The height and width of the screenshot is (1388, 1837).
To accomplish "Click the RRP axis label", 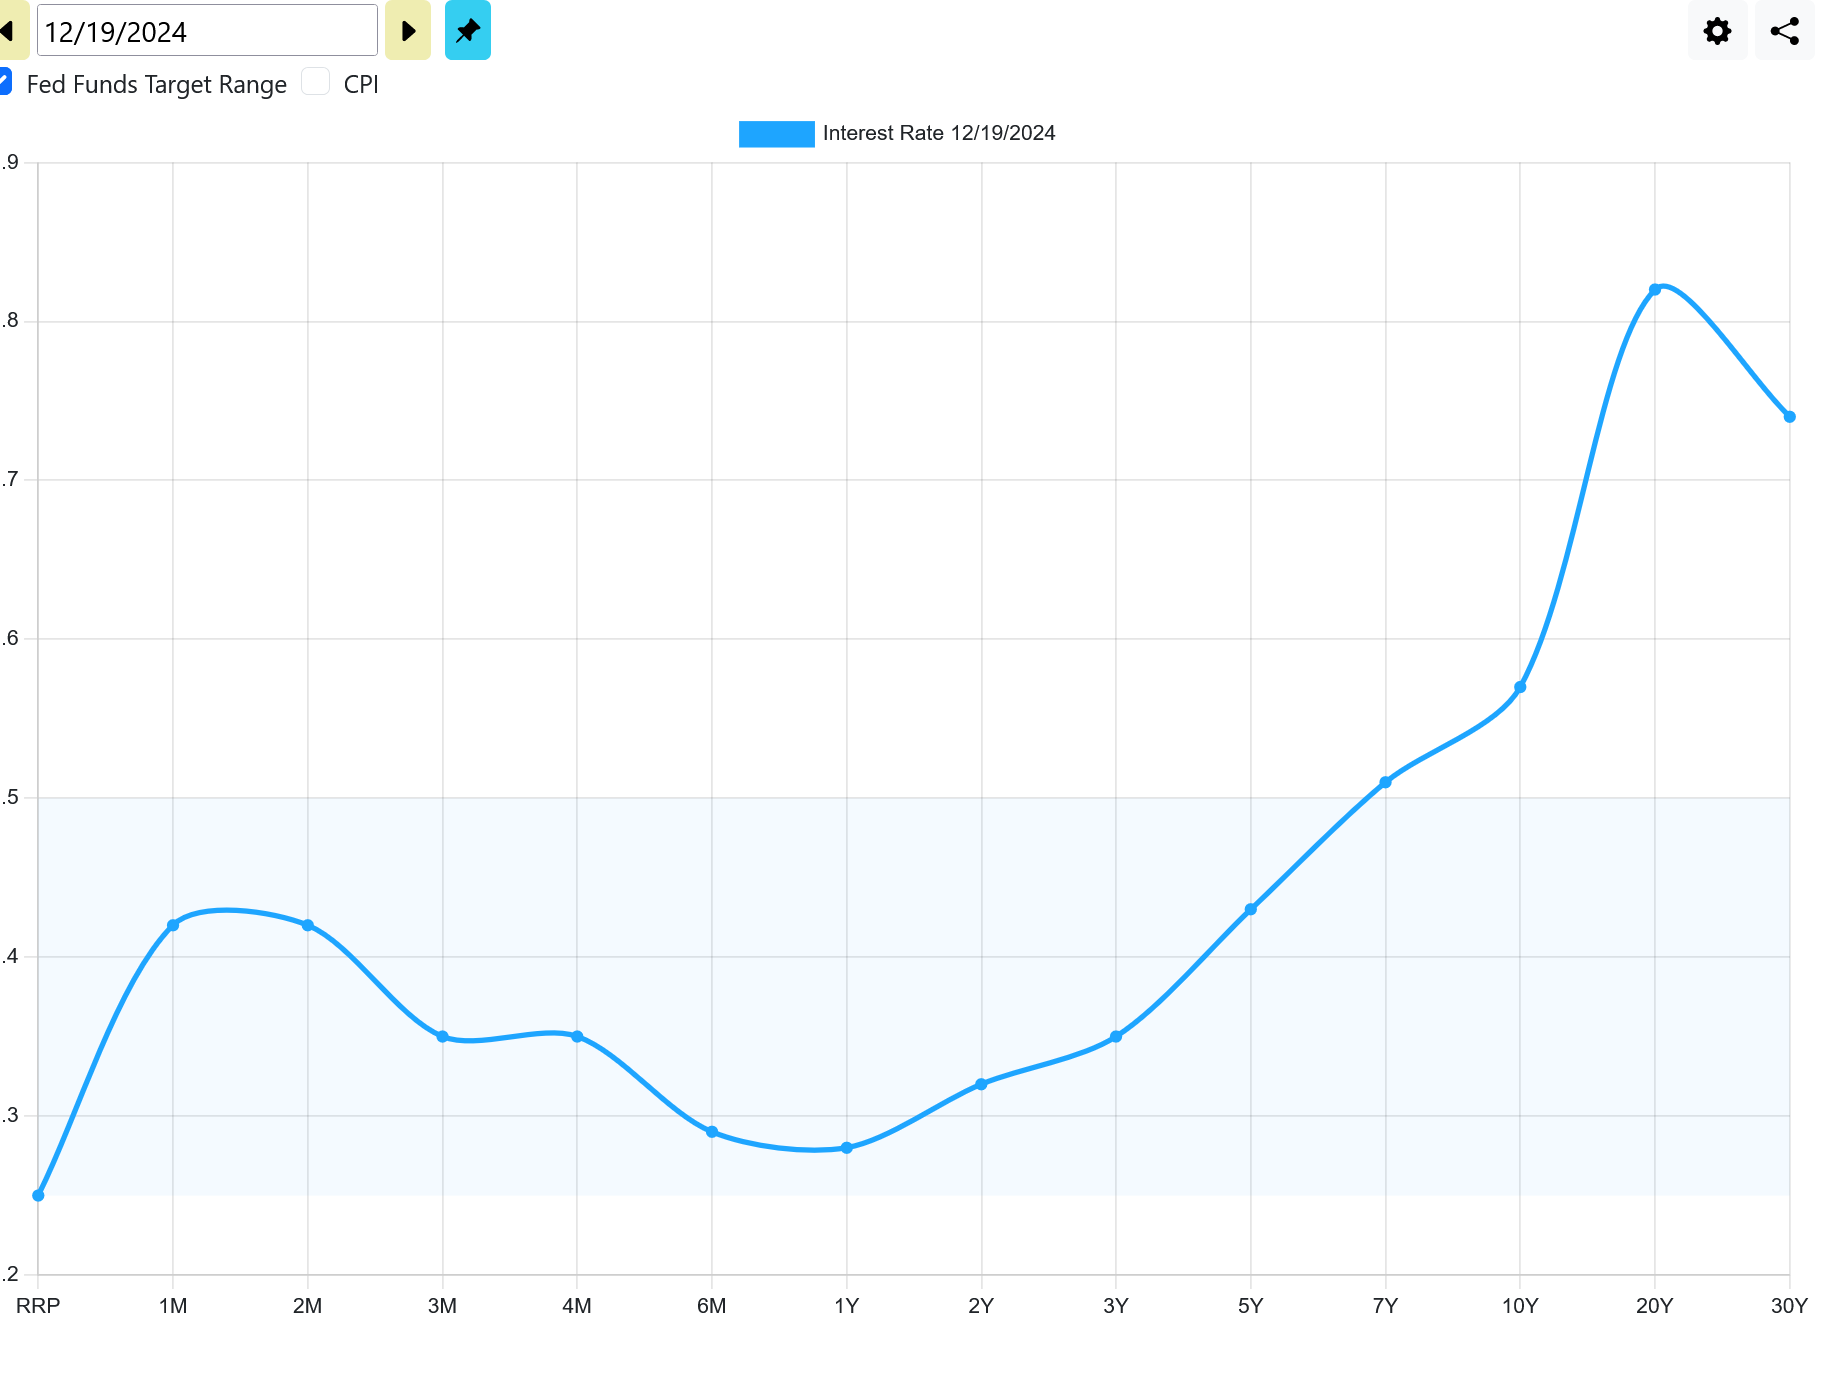I will pos(38,1305).
